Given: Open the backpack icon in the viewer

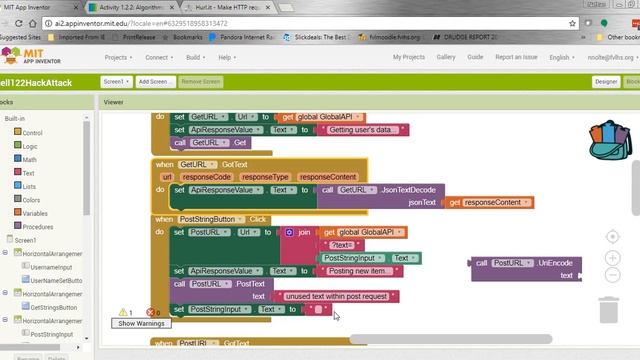Looking at the screenshot, I should 610,140.
